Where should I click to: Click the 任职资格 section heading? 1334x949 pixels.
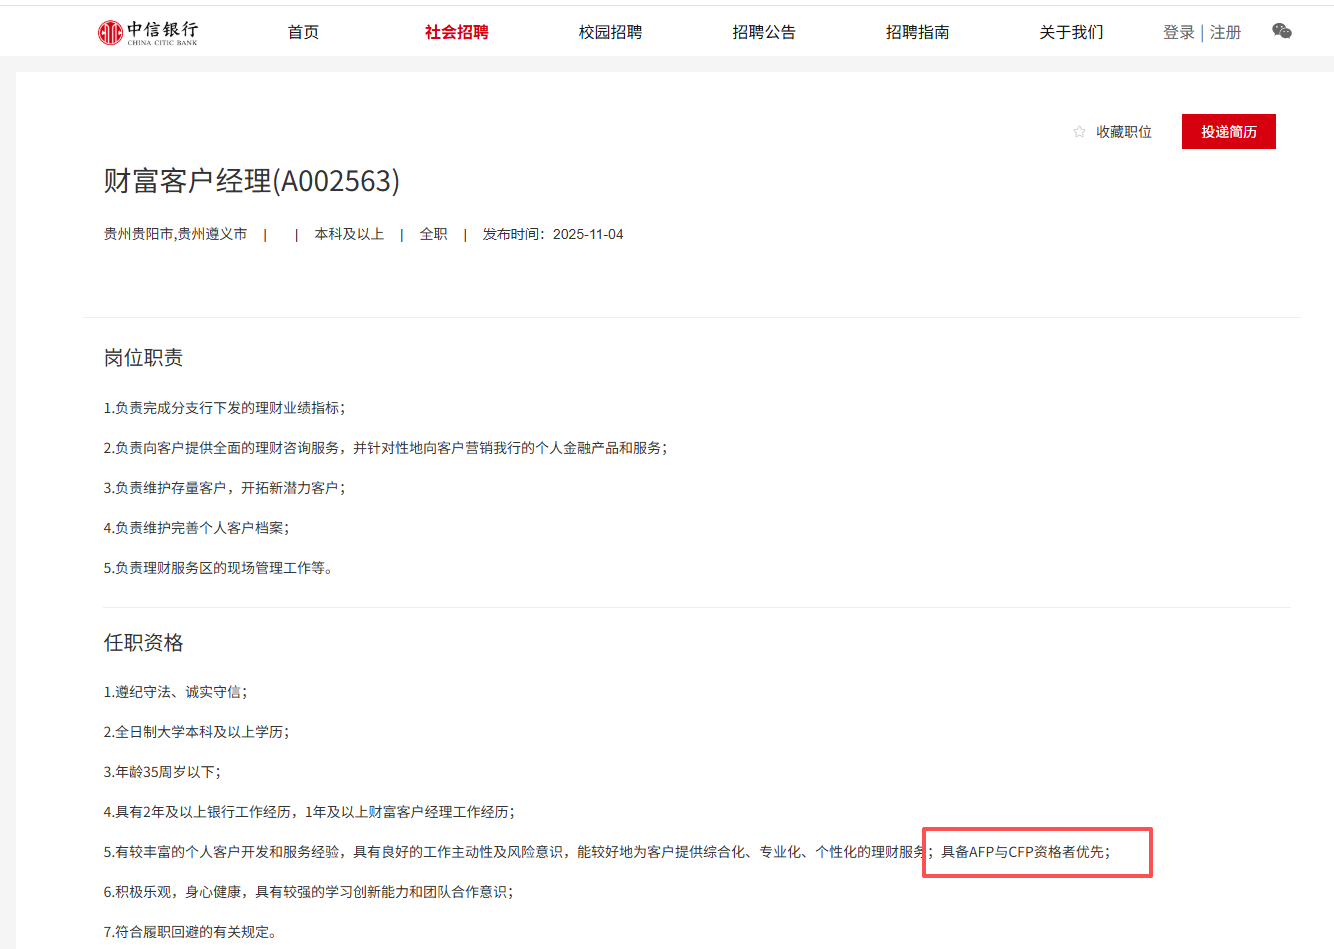[x=143, y=643]
